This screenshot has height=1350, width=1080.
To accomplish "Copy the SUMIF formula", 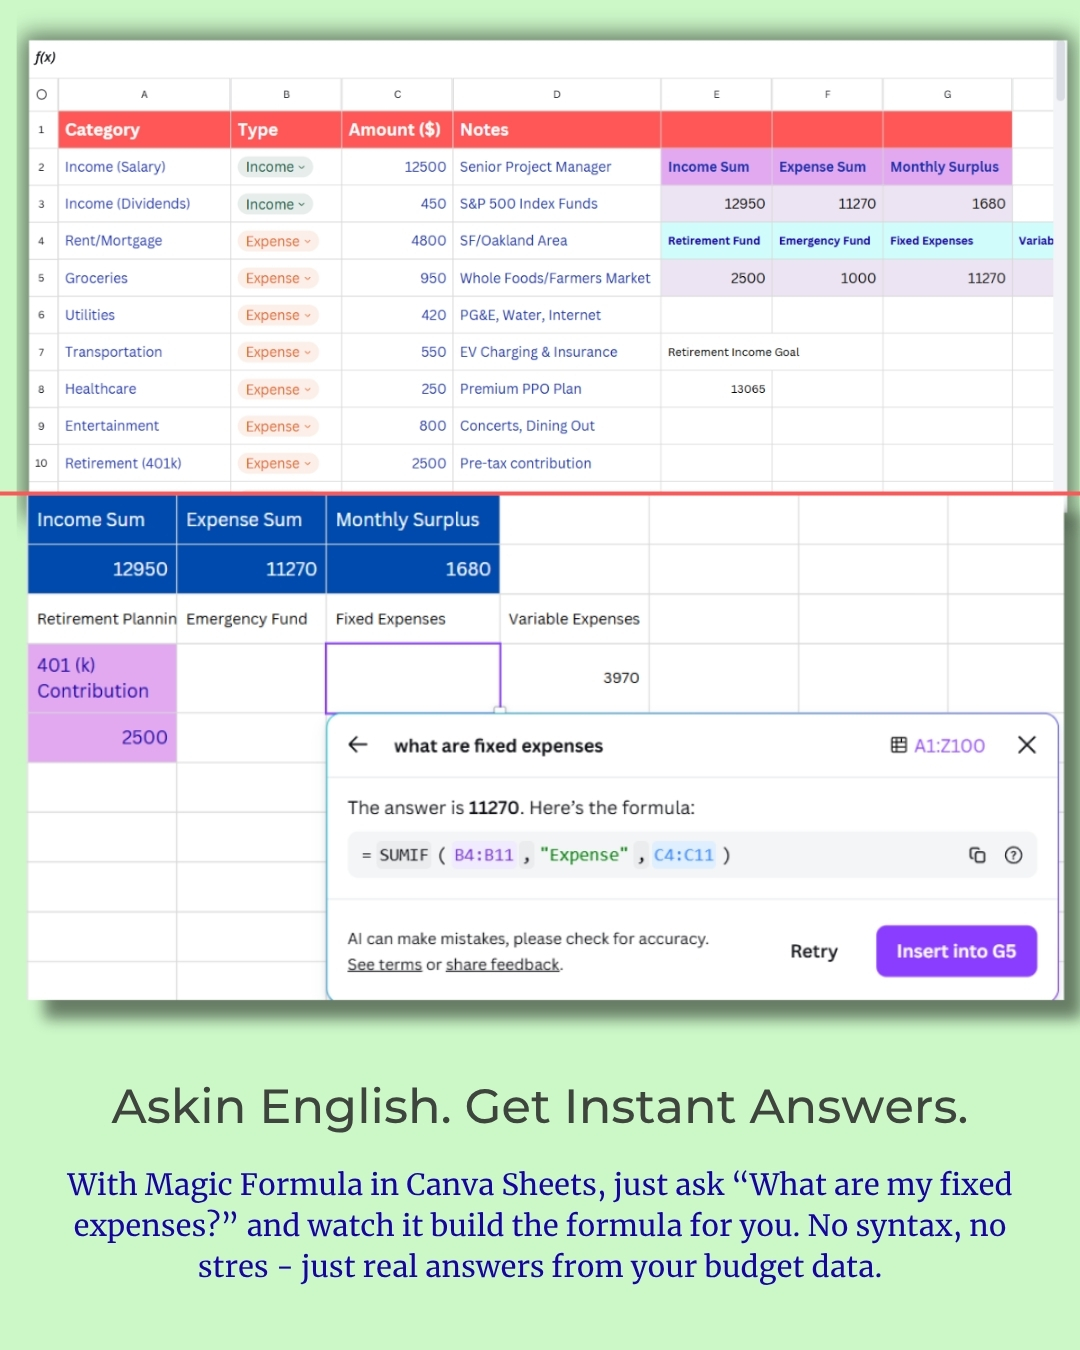I will [x=977, y=855].
